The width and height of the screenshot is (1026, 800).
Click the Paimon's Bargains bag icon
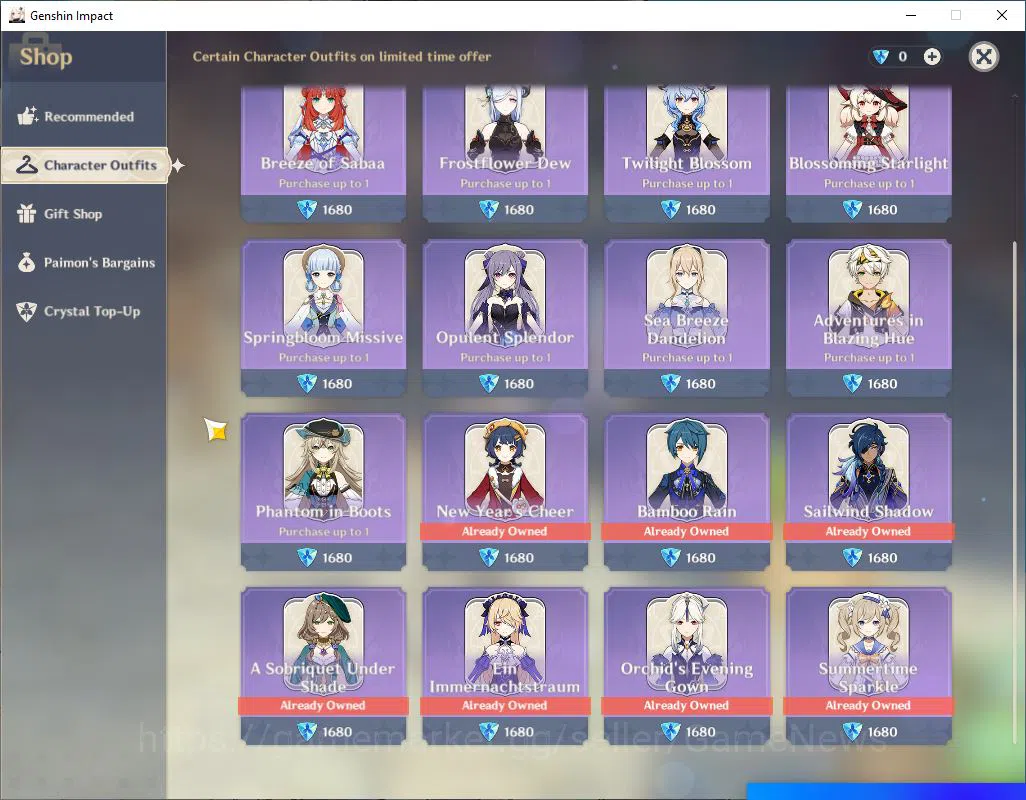pyautogui.click(x=26, y=262)
